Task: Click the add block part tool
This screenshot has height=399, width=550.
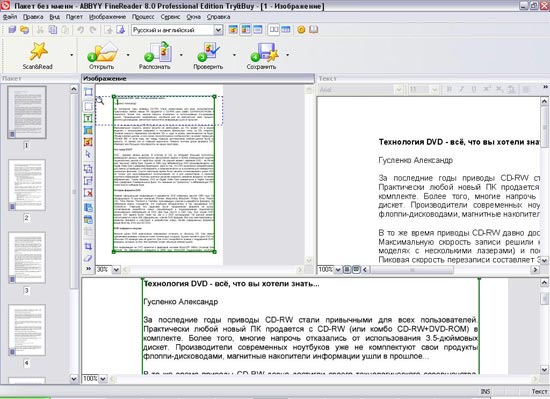Action: [x=88, y=169]
